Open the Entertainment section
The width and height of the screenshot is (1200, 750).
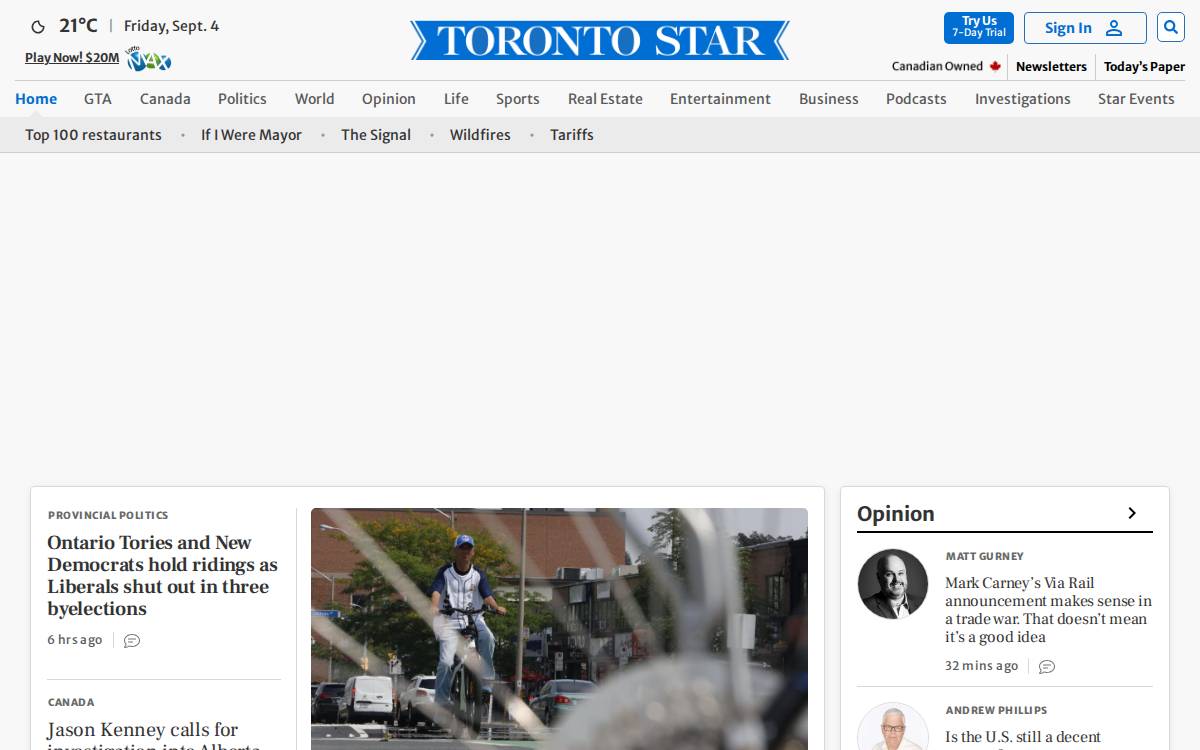coord(720,99)
